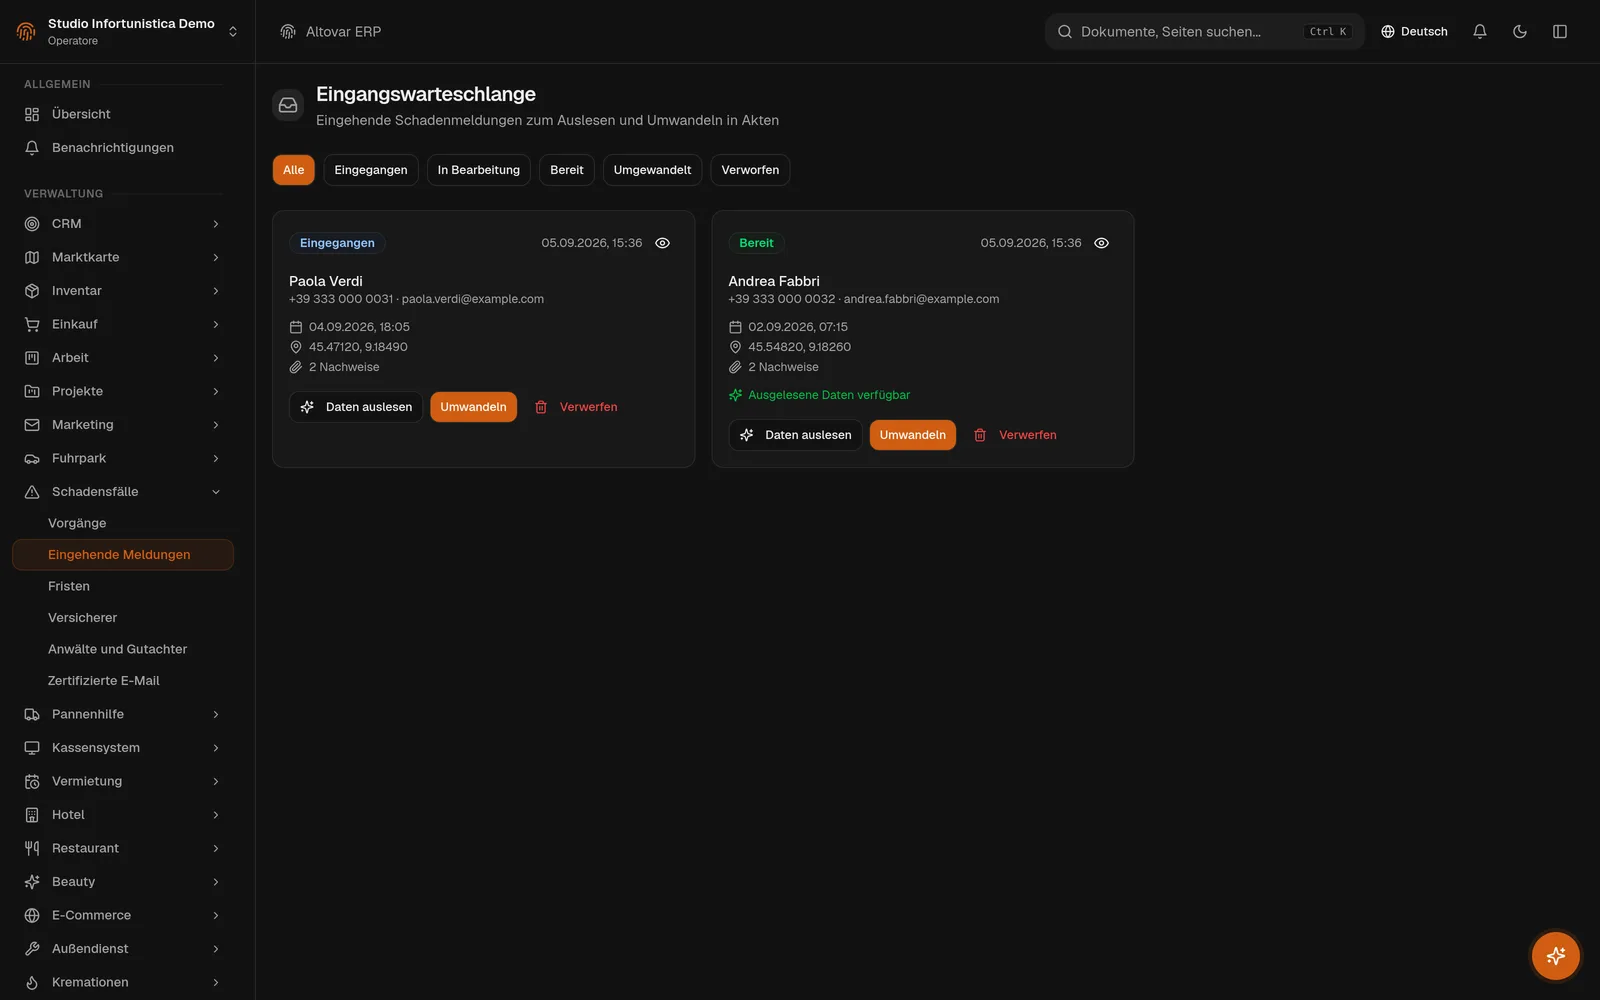Click the Marketing envelope icon
The width and height of the screenshot is (1600, 1000).
[32, 425]
